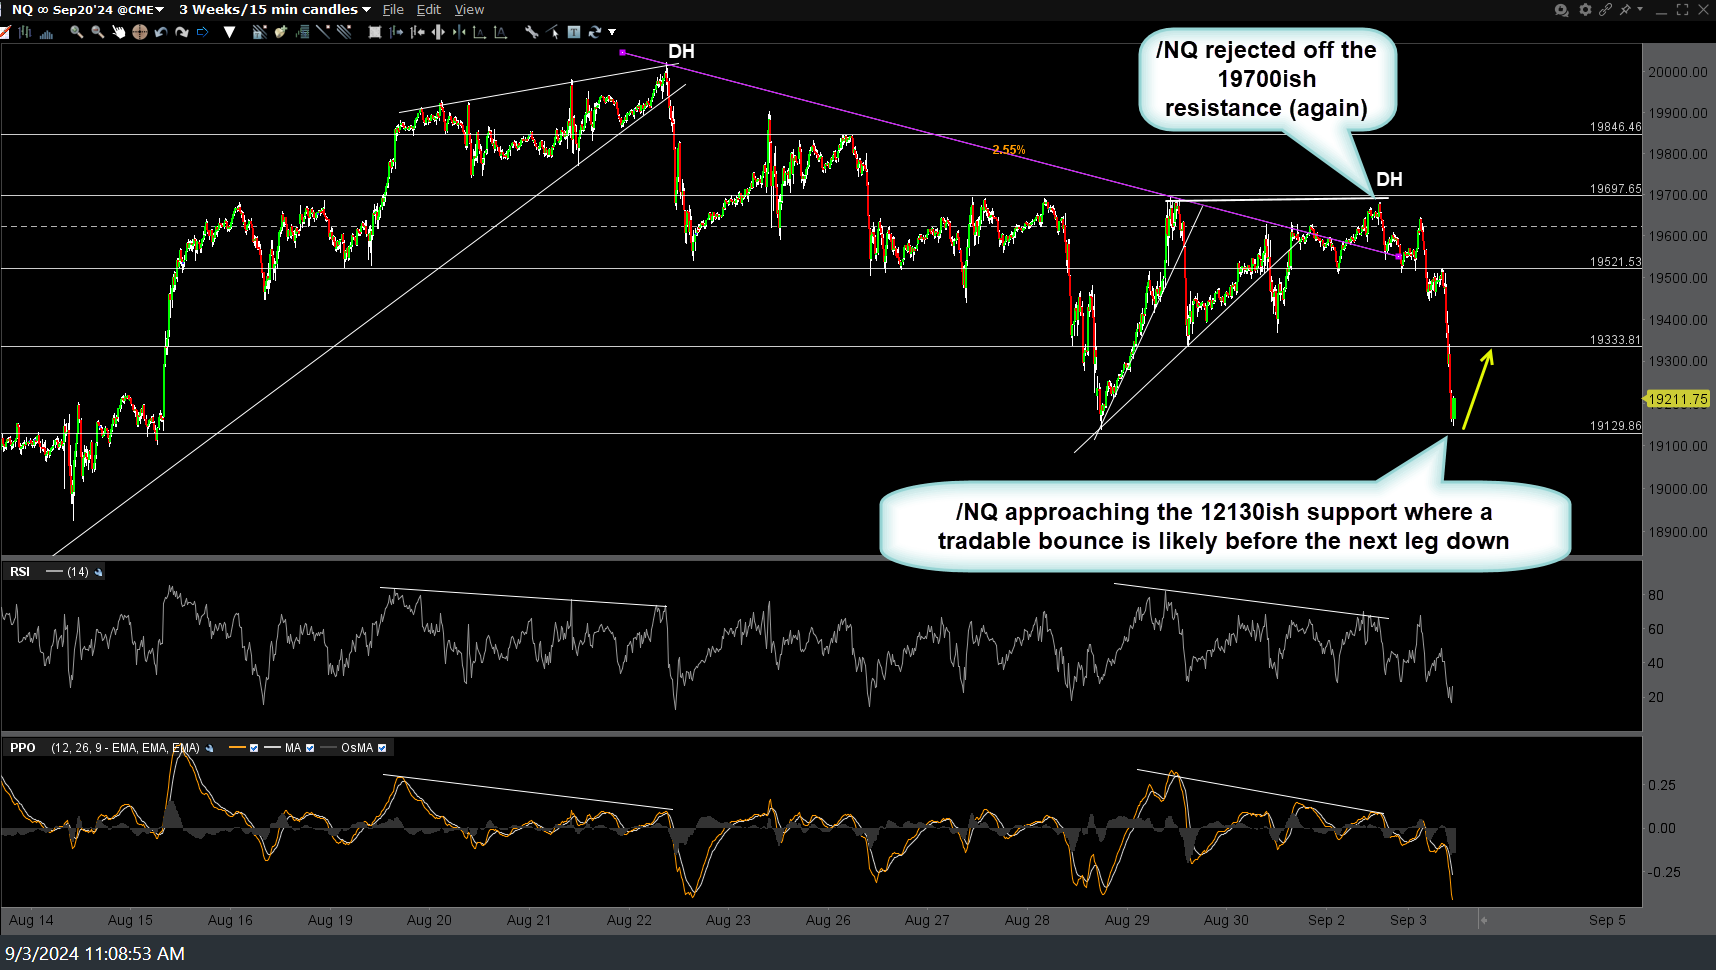Click the PPO indicator label
Screen dimensions: 1716x970
22,748
